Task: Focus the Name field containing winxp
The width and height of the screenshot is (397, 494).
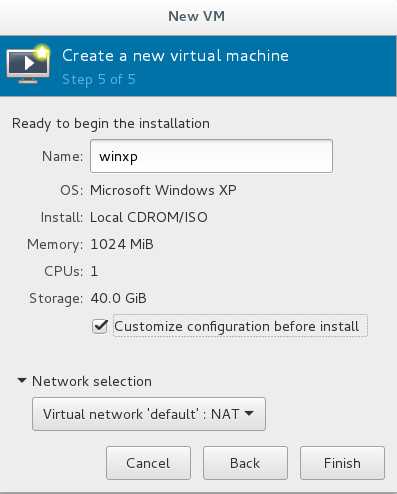Action: (211, 156)
